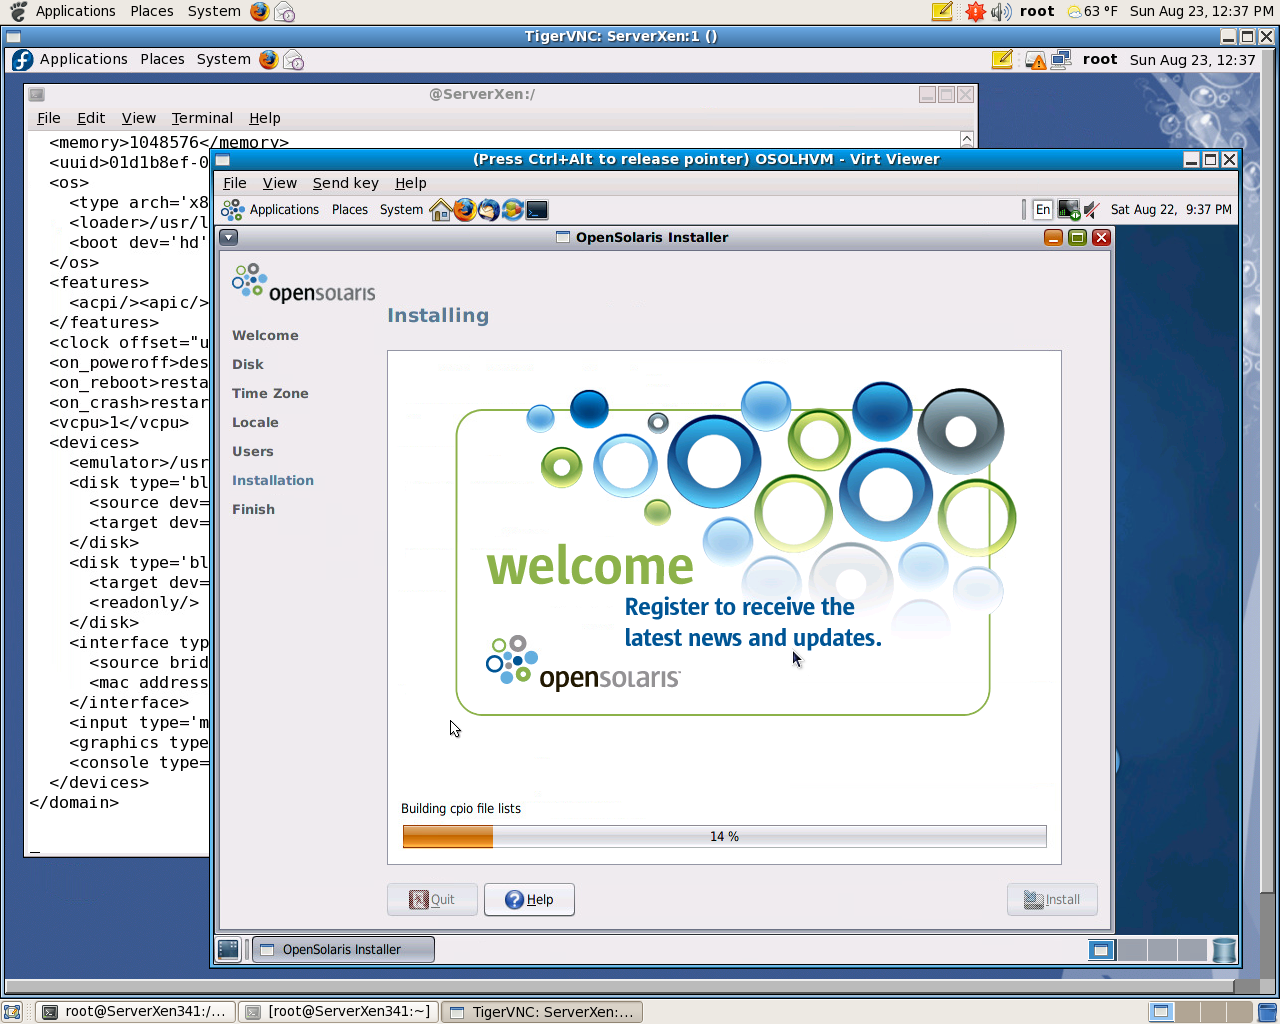Click the show desktop icon in guest taskbar
The image size is (1280, 1024).
pyautogui.click(x=229, y=950)
